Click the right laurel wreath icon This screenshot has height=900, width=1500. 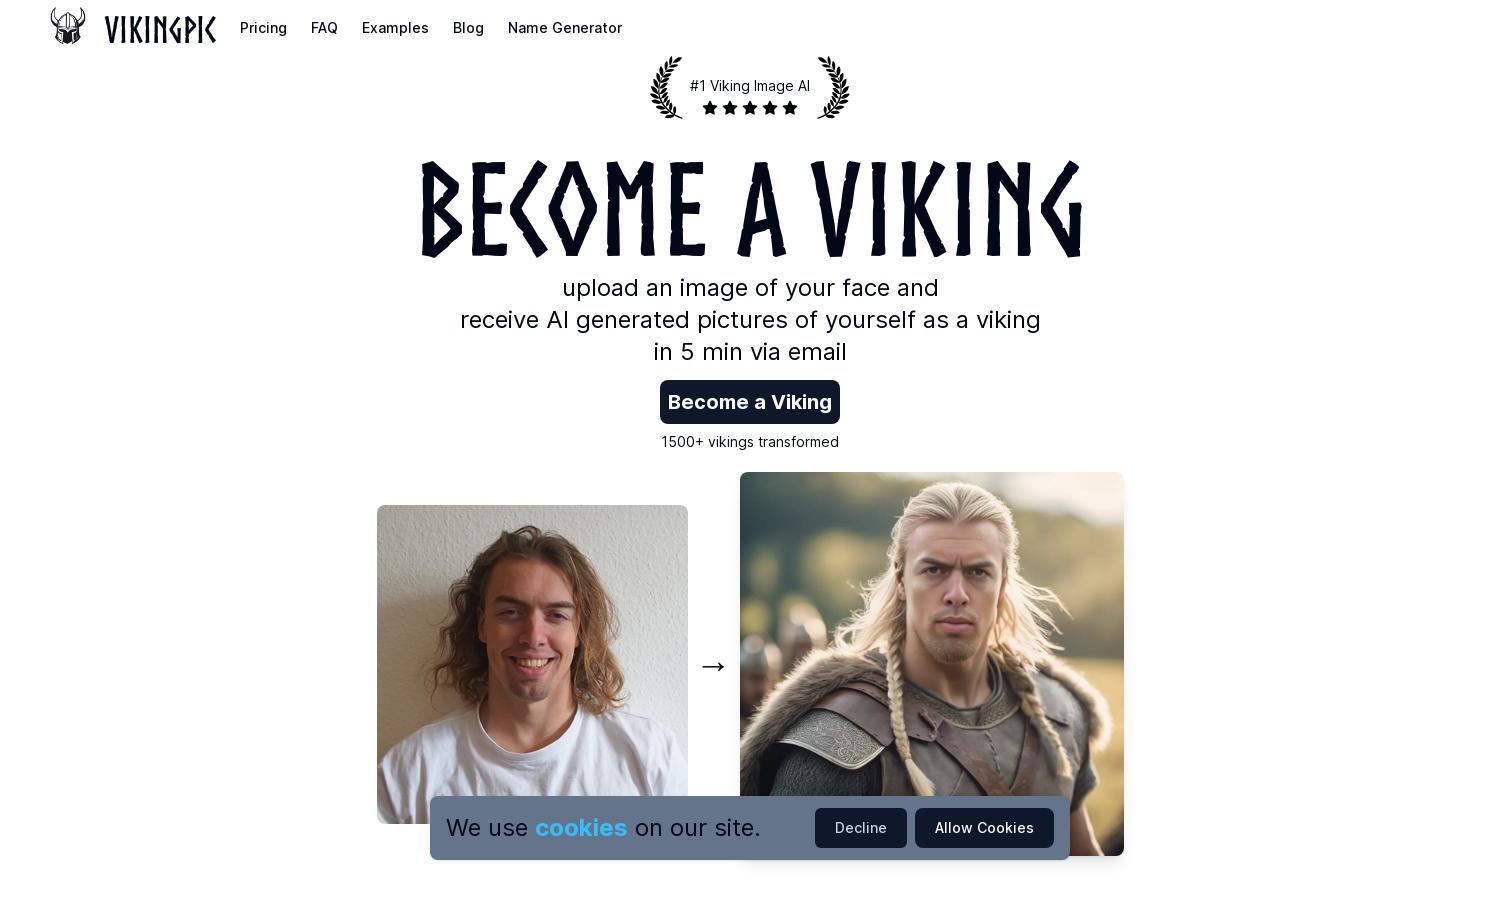pyautogui.click(x=833, y=88)
